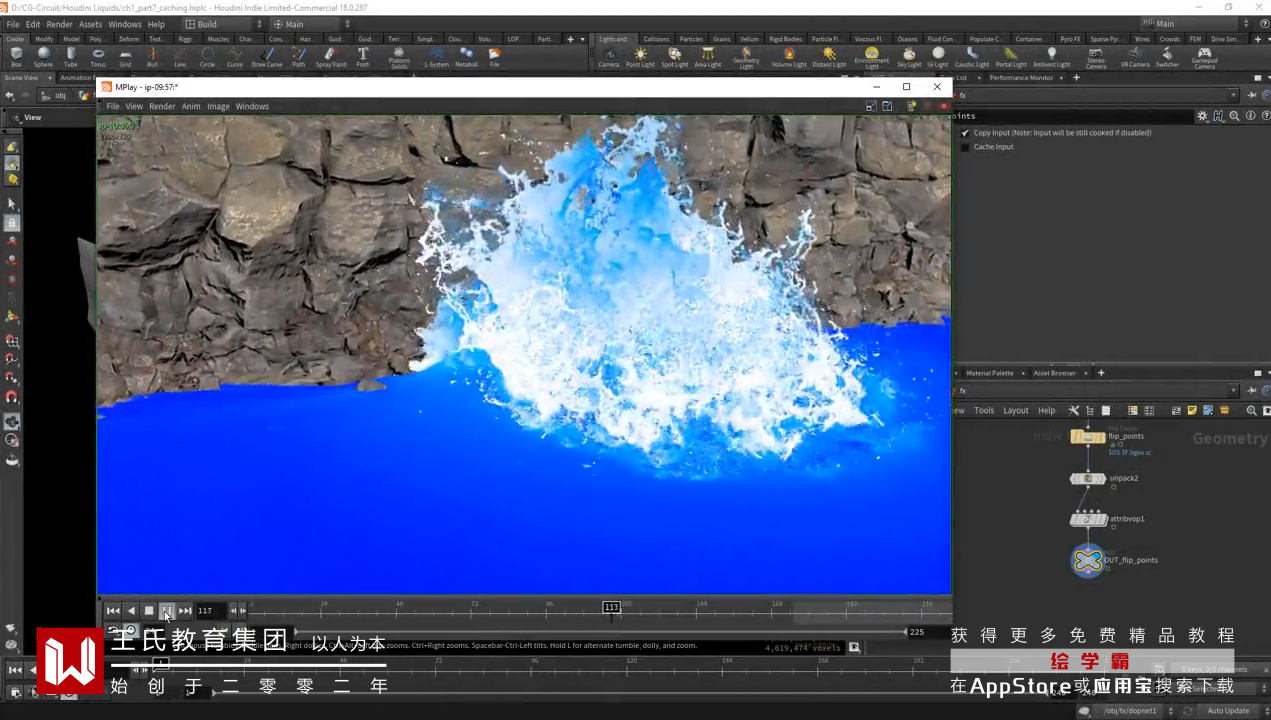Select the Torus shelf tool
This screenshot has width=1271, height=720.
pos(98,57)
